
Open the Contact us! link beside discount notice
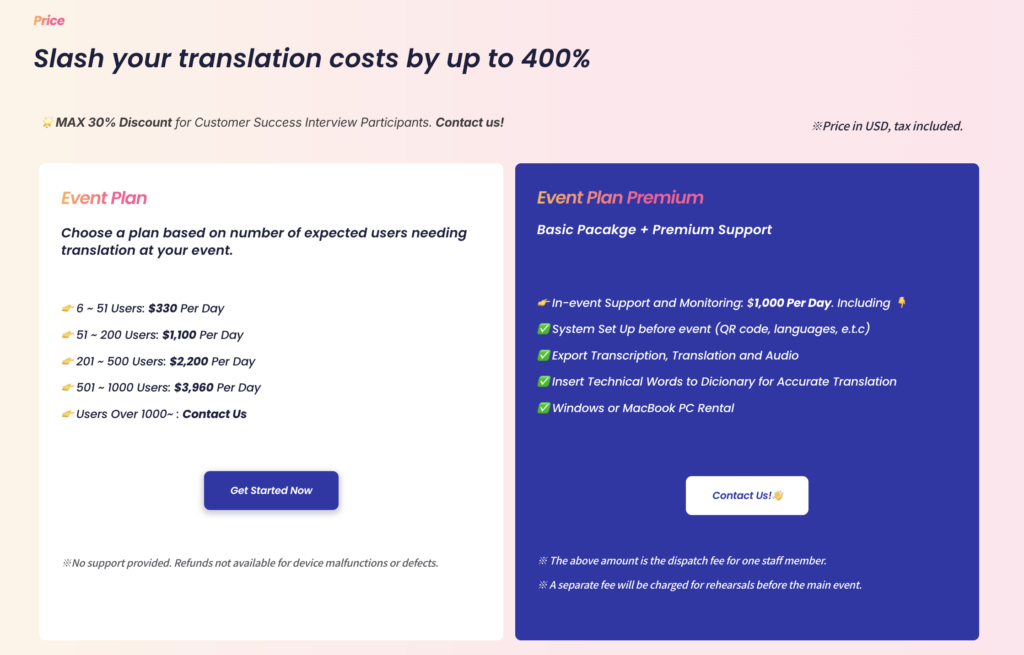point(470,123)
